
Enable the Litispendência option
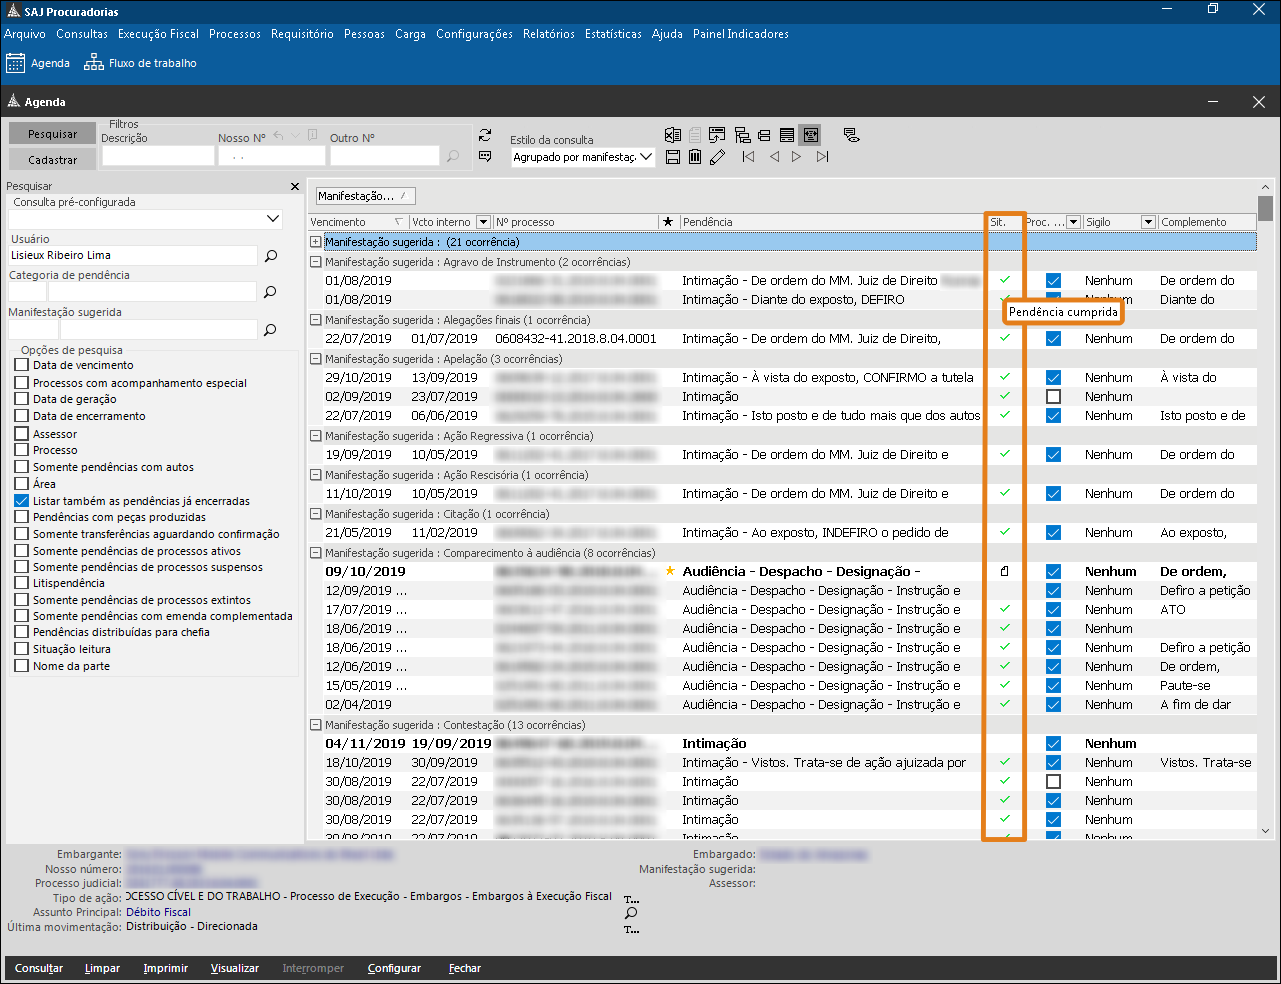coord(22,583)
